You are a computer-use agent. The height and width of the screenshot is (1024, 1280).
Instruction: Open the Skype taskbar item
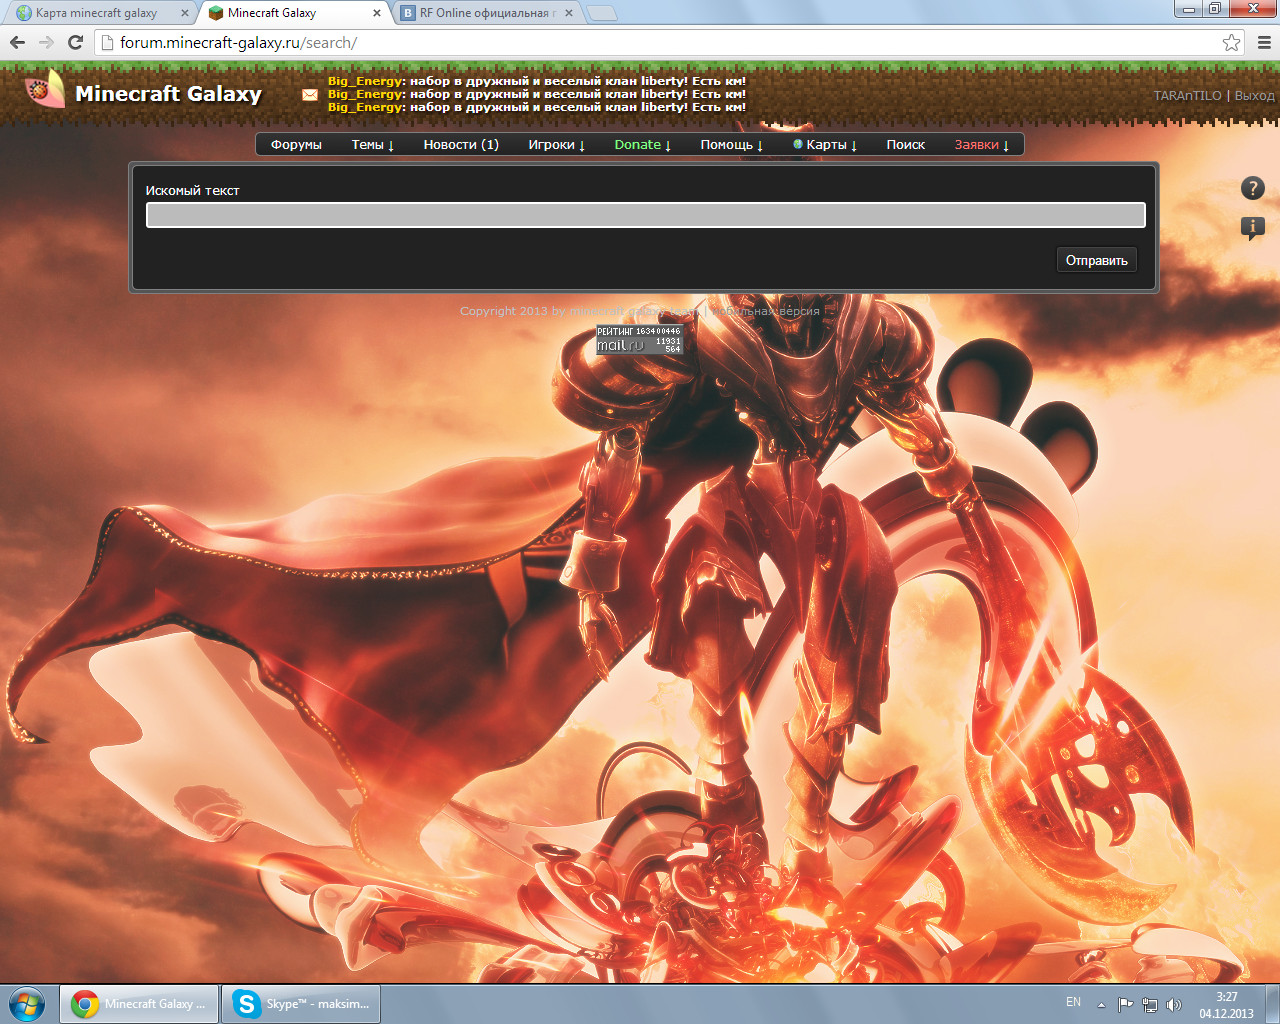pyautogui.click(x=302, y=1004)
